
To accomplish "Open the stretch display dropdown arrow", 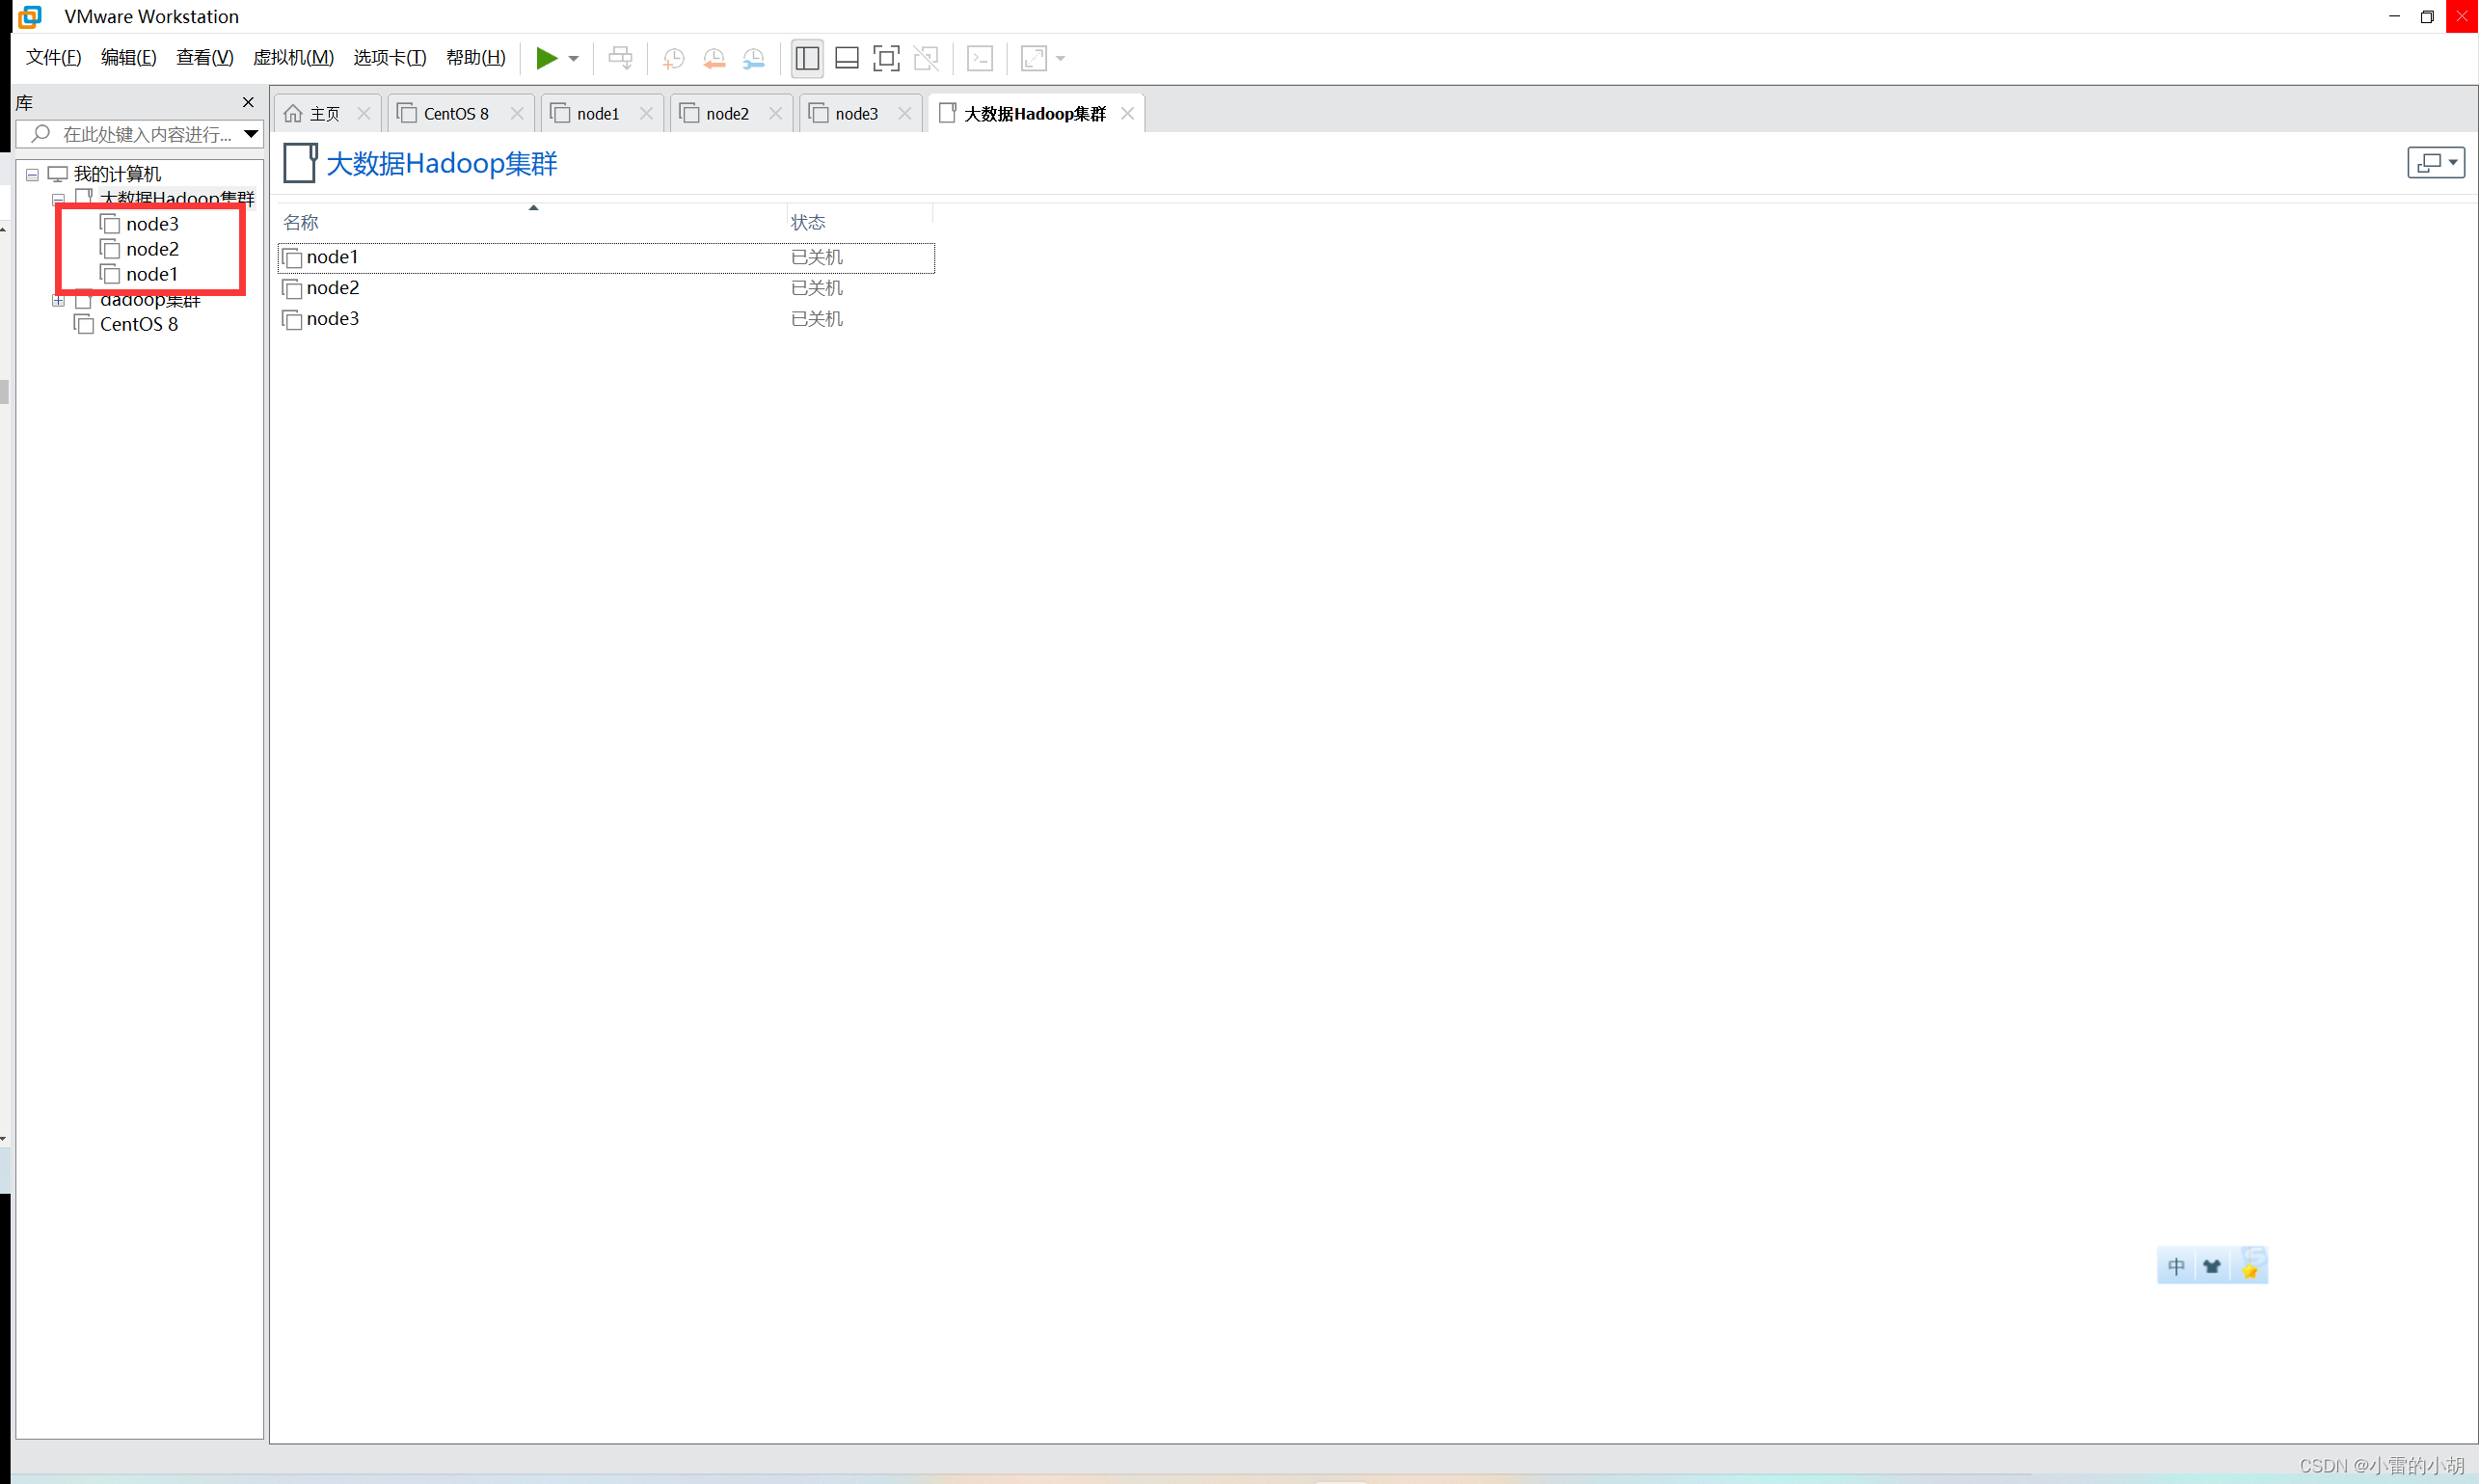I will pos(1061,58).
